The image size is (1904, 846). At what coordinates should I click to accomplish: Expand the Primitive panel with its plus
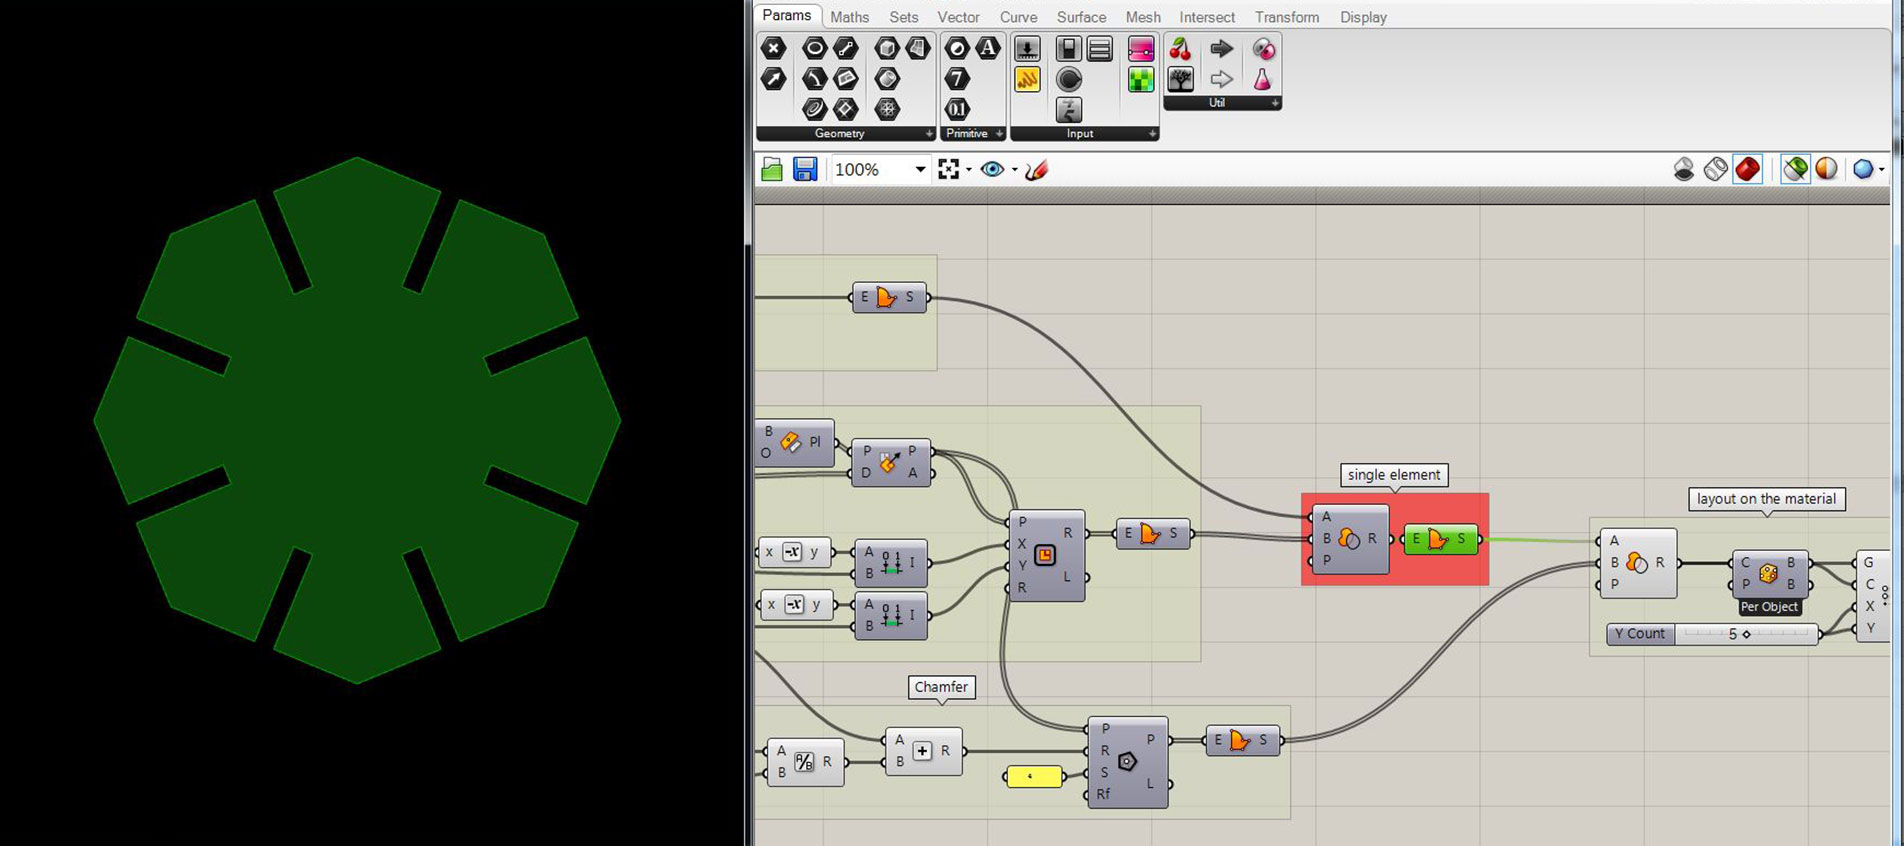pos(999,134)
